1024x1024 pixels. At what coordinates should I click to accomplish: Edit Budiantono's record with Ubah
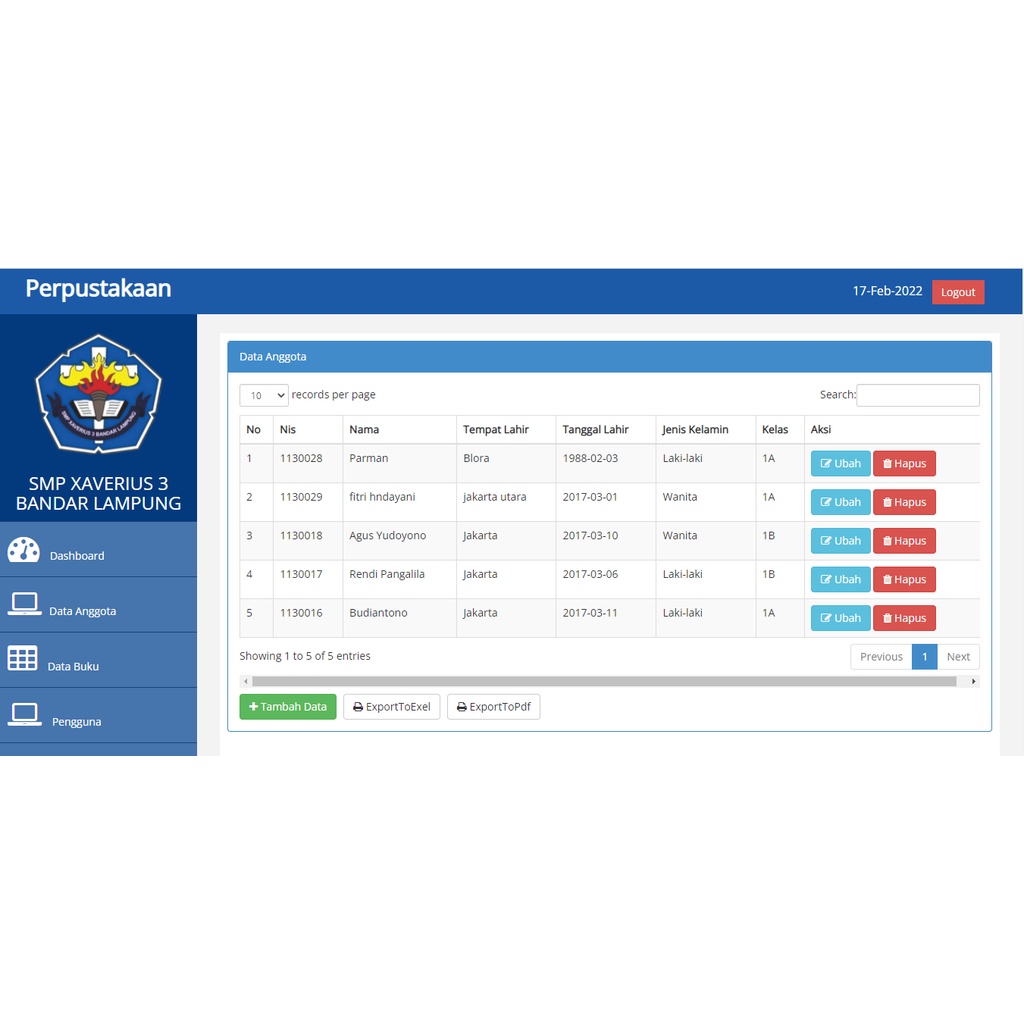840,618
